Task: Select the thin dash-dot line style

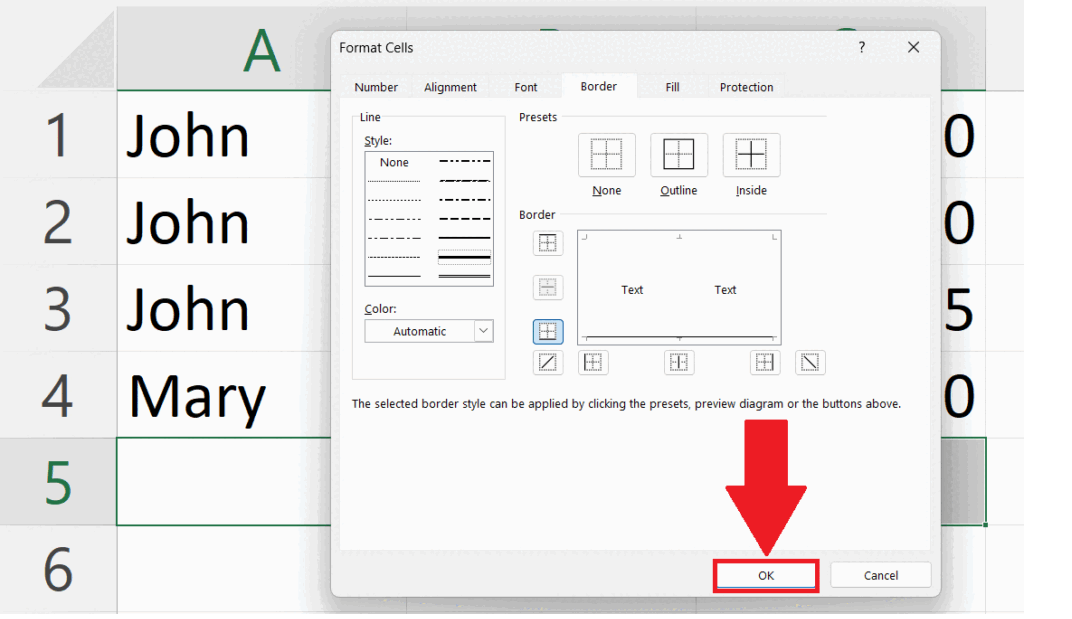Action: click(x=394, y=238)
